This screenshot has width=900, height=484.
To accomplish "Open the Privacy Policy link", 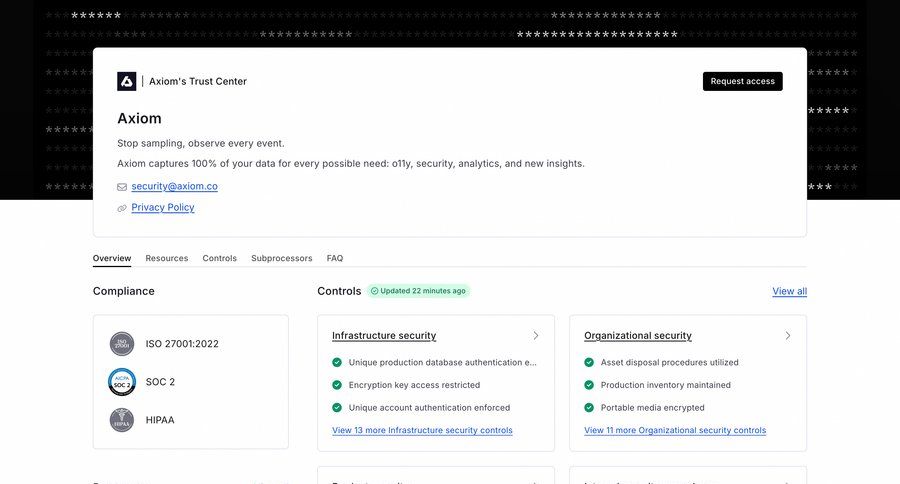I will (163, 207).
